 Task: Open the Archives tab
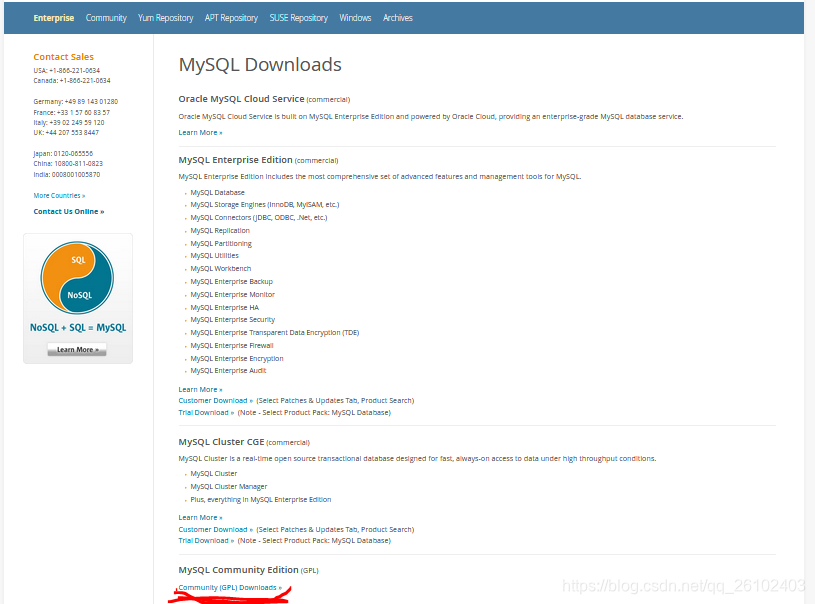tap(398, 18)
